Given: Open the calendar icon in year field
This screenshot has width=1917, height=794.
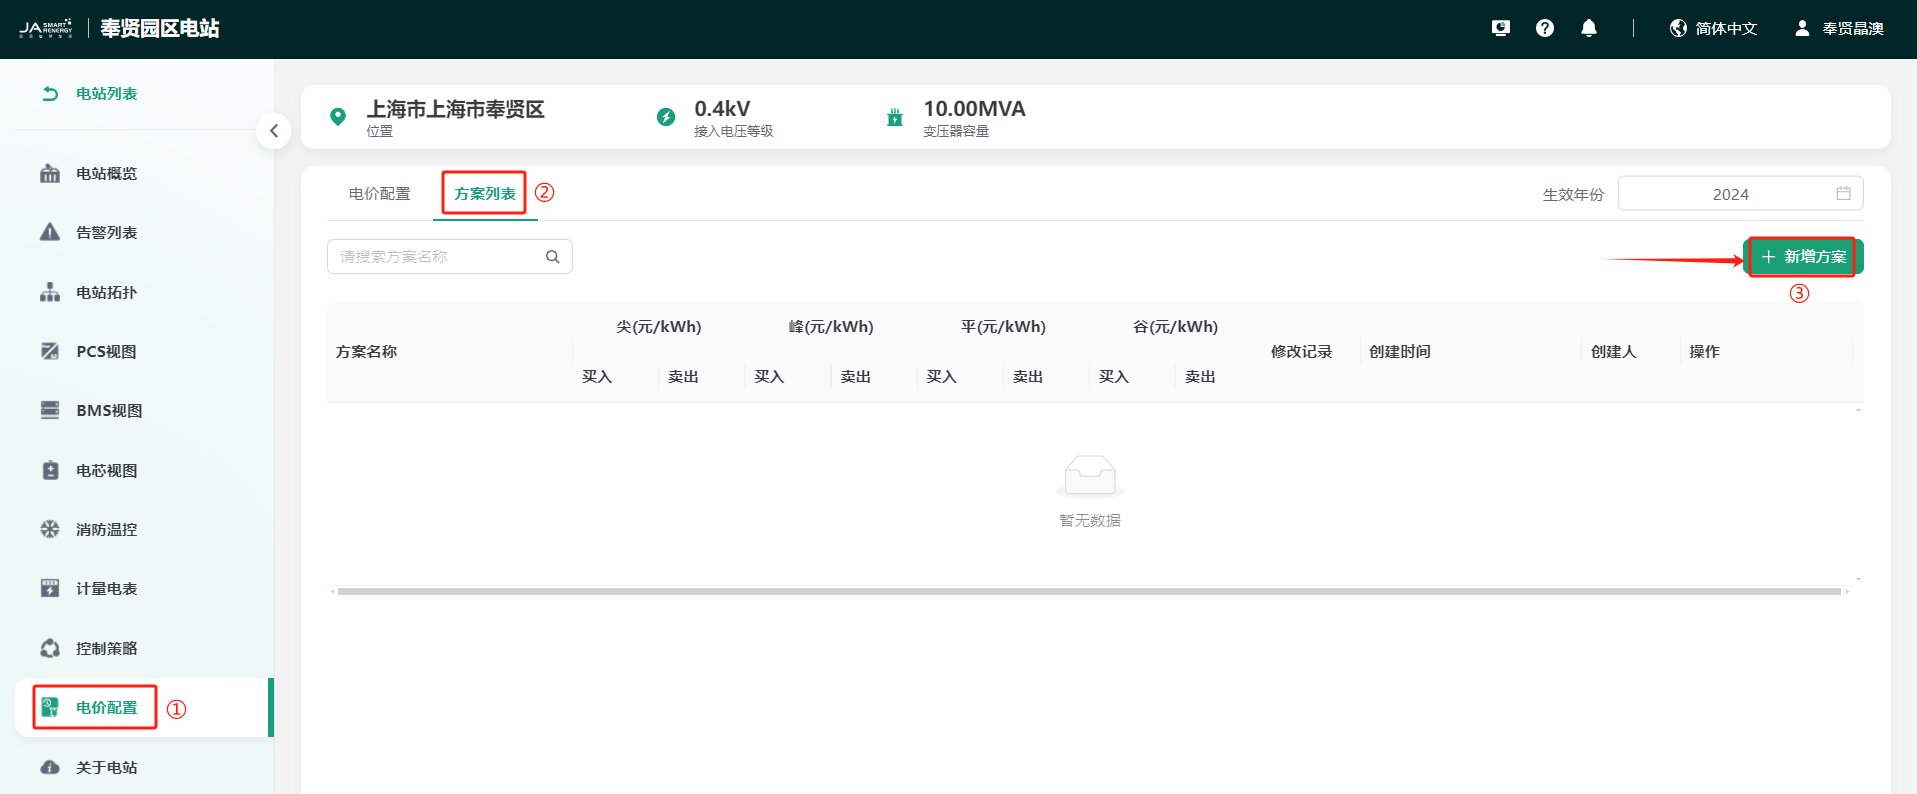Looking at the screenshot, I should click(x=1843, y=194).
